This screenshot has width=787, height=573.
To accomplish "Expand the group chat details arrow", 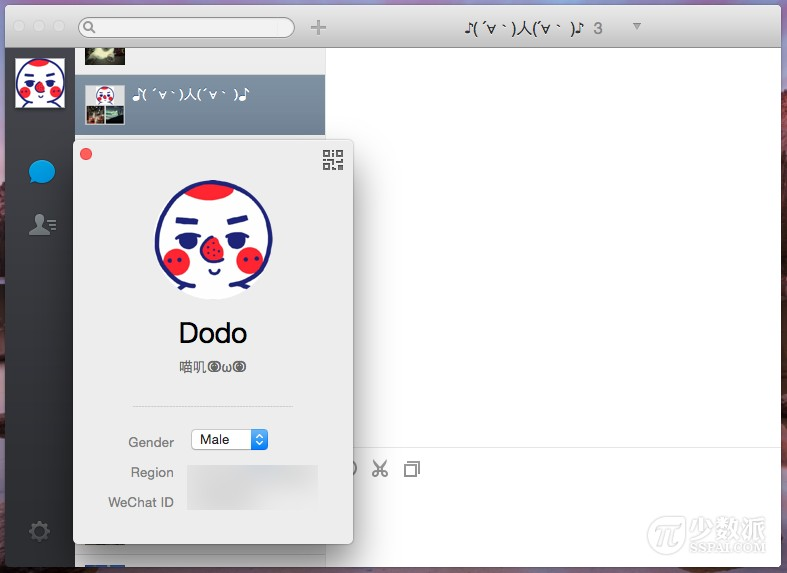I will point(637,26).
